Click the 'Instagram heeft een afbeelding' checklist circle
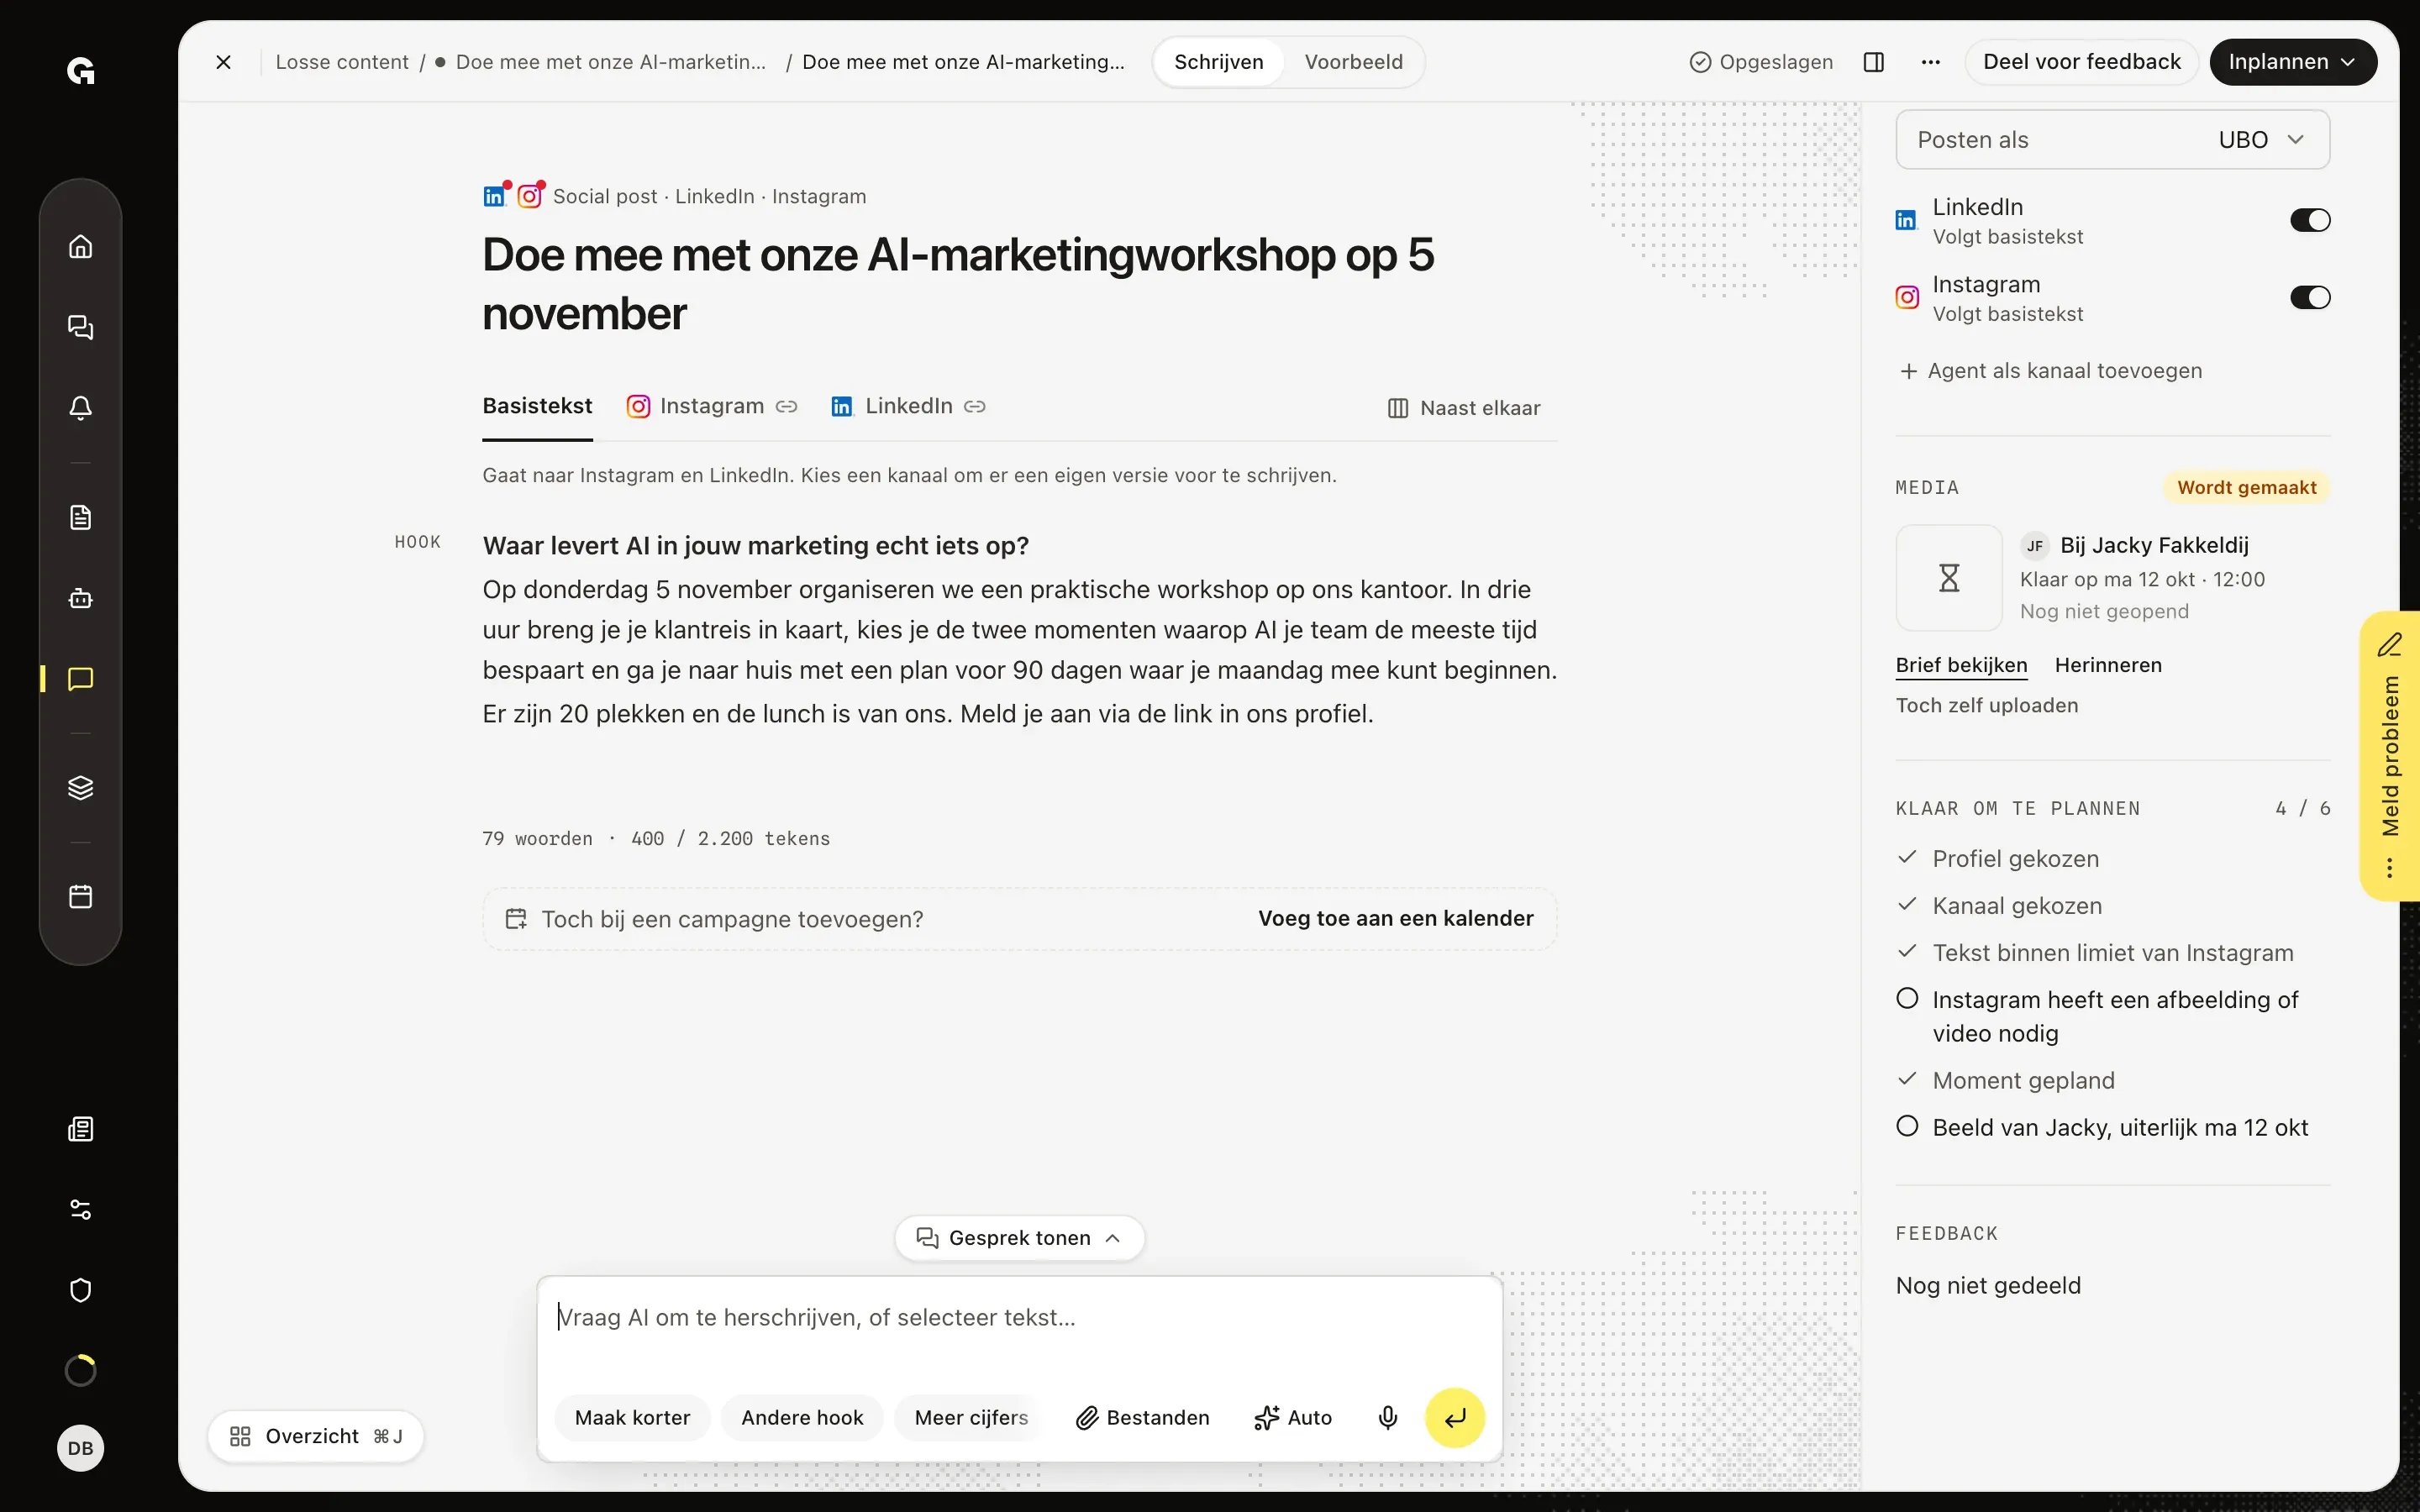Screen dimensions: 2420x1512 click(x=1907, y=998)
